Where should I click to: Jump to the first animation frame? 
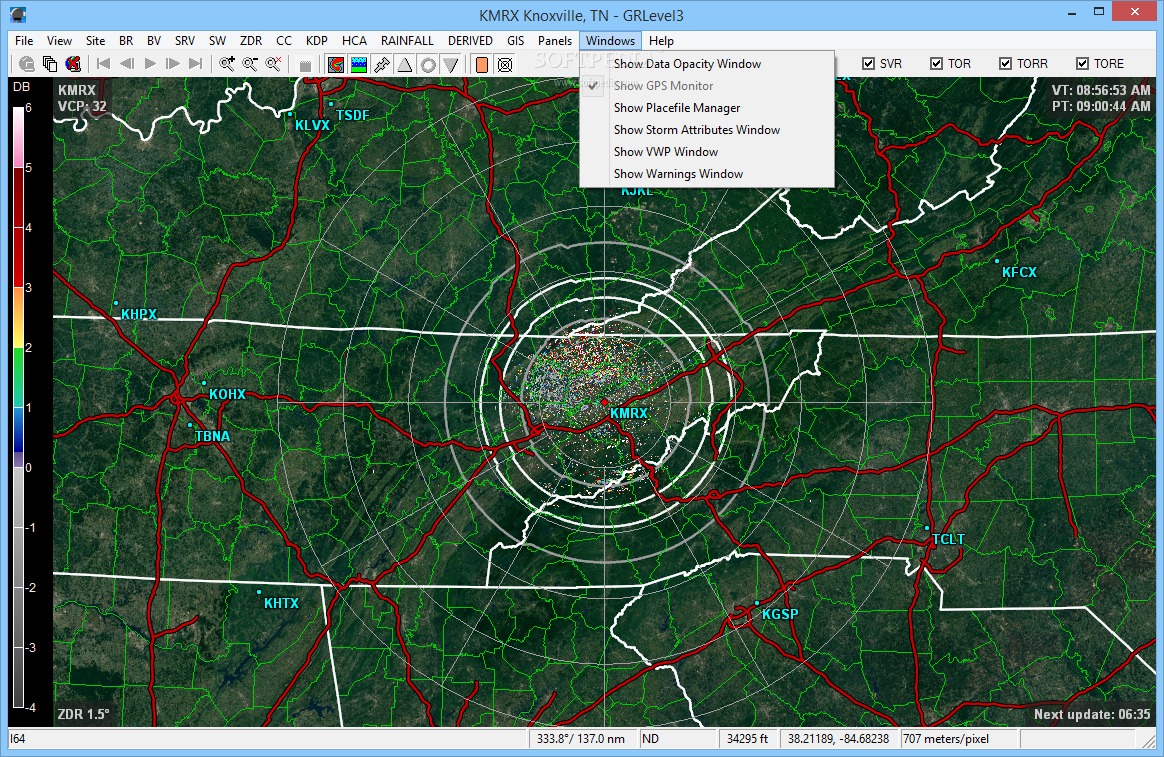[104, 64]
